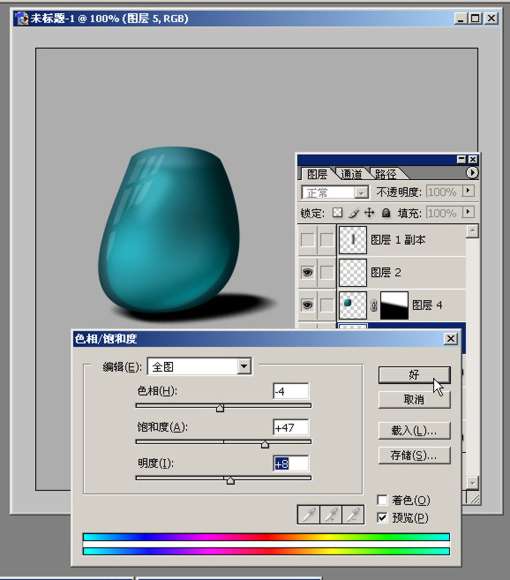The height and width of the screenshot is (580, 510).
Task: Select 图层 1 副本 thumbnail
Action: click(x=353, y=240)
